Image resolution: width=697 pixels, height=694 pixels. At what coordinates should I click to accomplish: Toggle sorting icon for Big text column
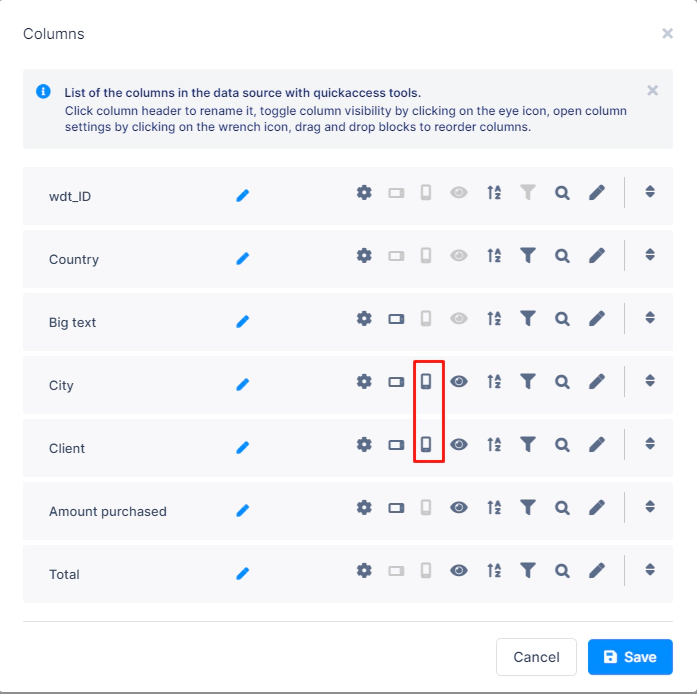[x=494, y=319]
